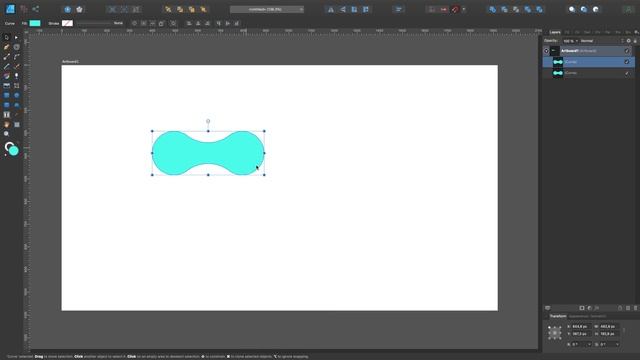The width and height of the screenshot is (640, 360).
Task: Open the shear angle dropdown in Transform
Action: (617, 344)
